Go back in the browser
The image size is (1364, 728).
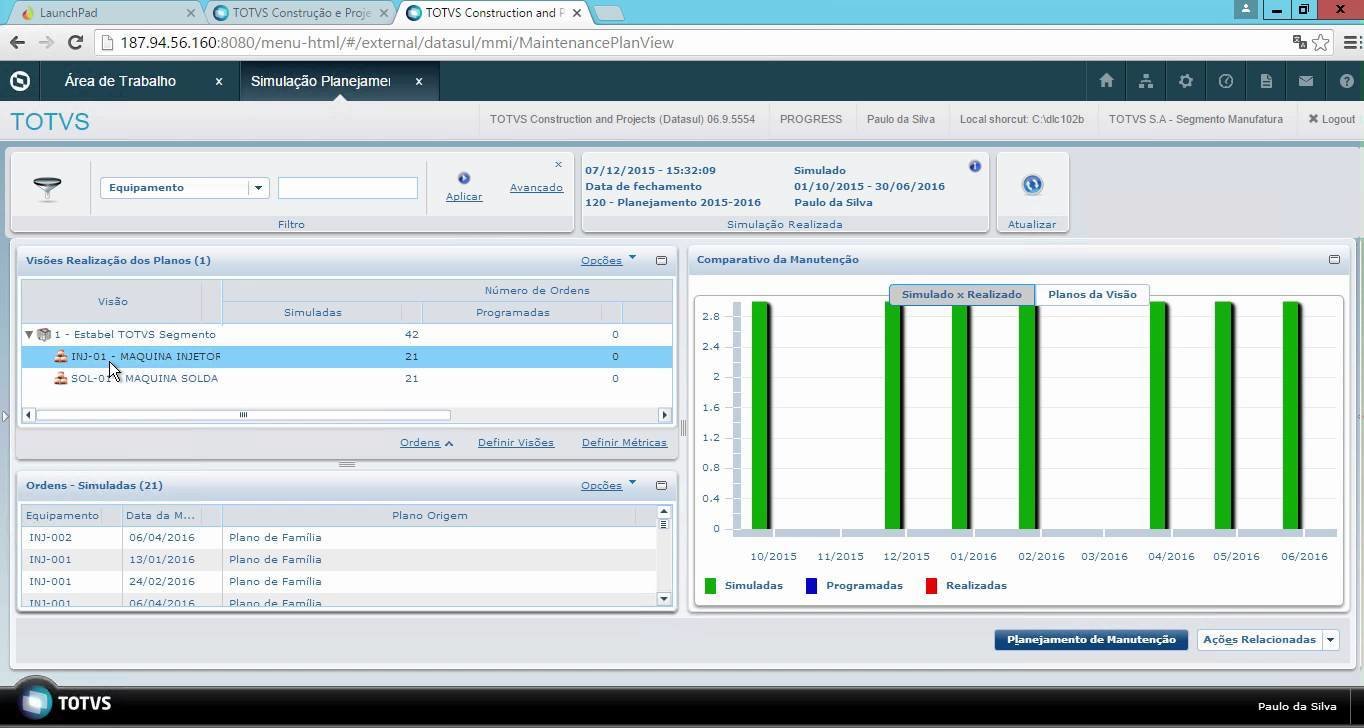pyautogui.click(x=17, y=42)
